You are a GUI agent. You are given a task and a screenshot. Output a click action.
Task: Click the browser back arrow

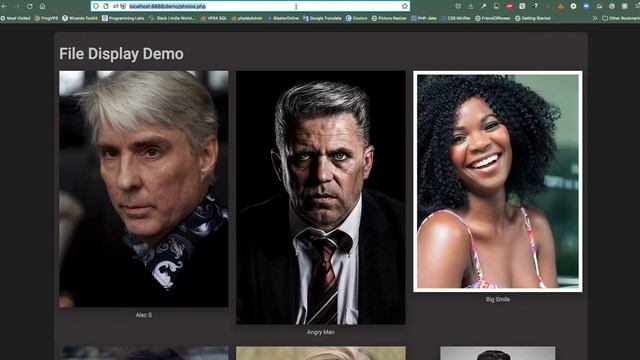(x=4, y=6)
